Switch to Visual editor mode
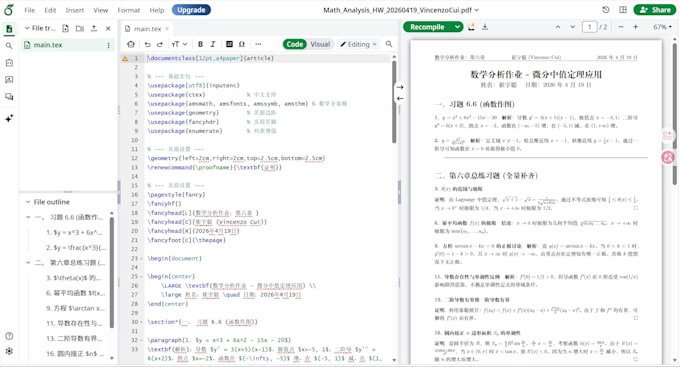Image resolution: width=680 pixels, height=367 pixels. [x=320, y=44]
